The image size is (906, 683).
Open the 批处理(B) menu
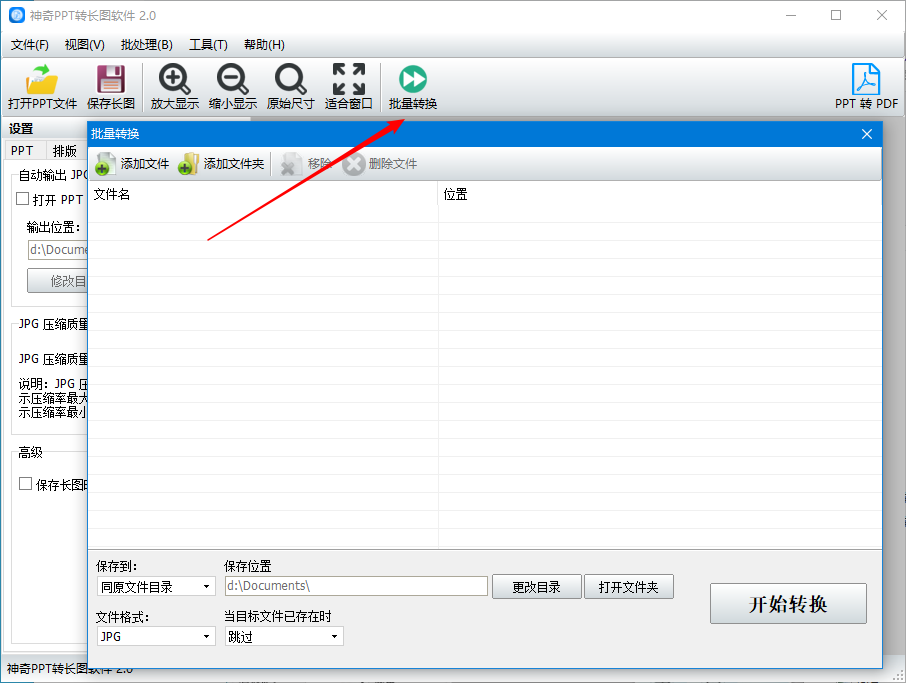[x=147, y=44]
